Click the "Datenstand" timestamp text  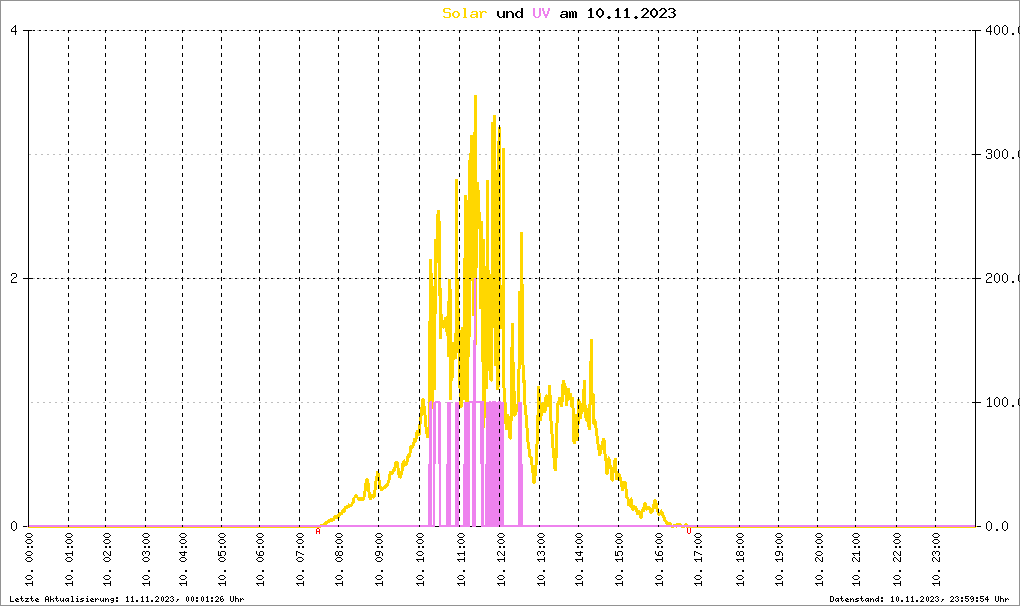918,598
